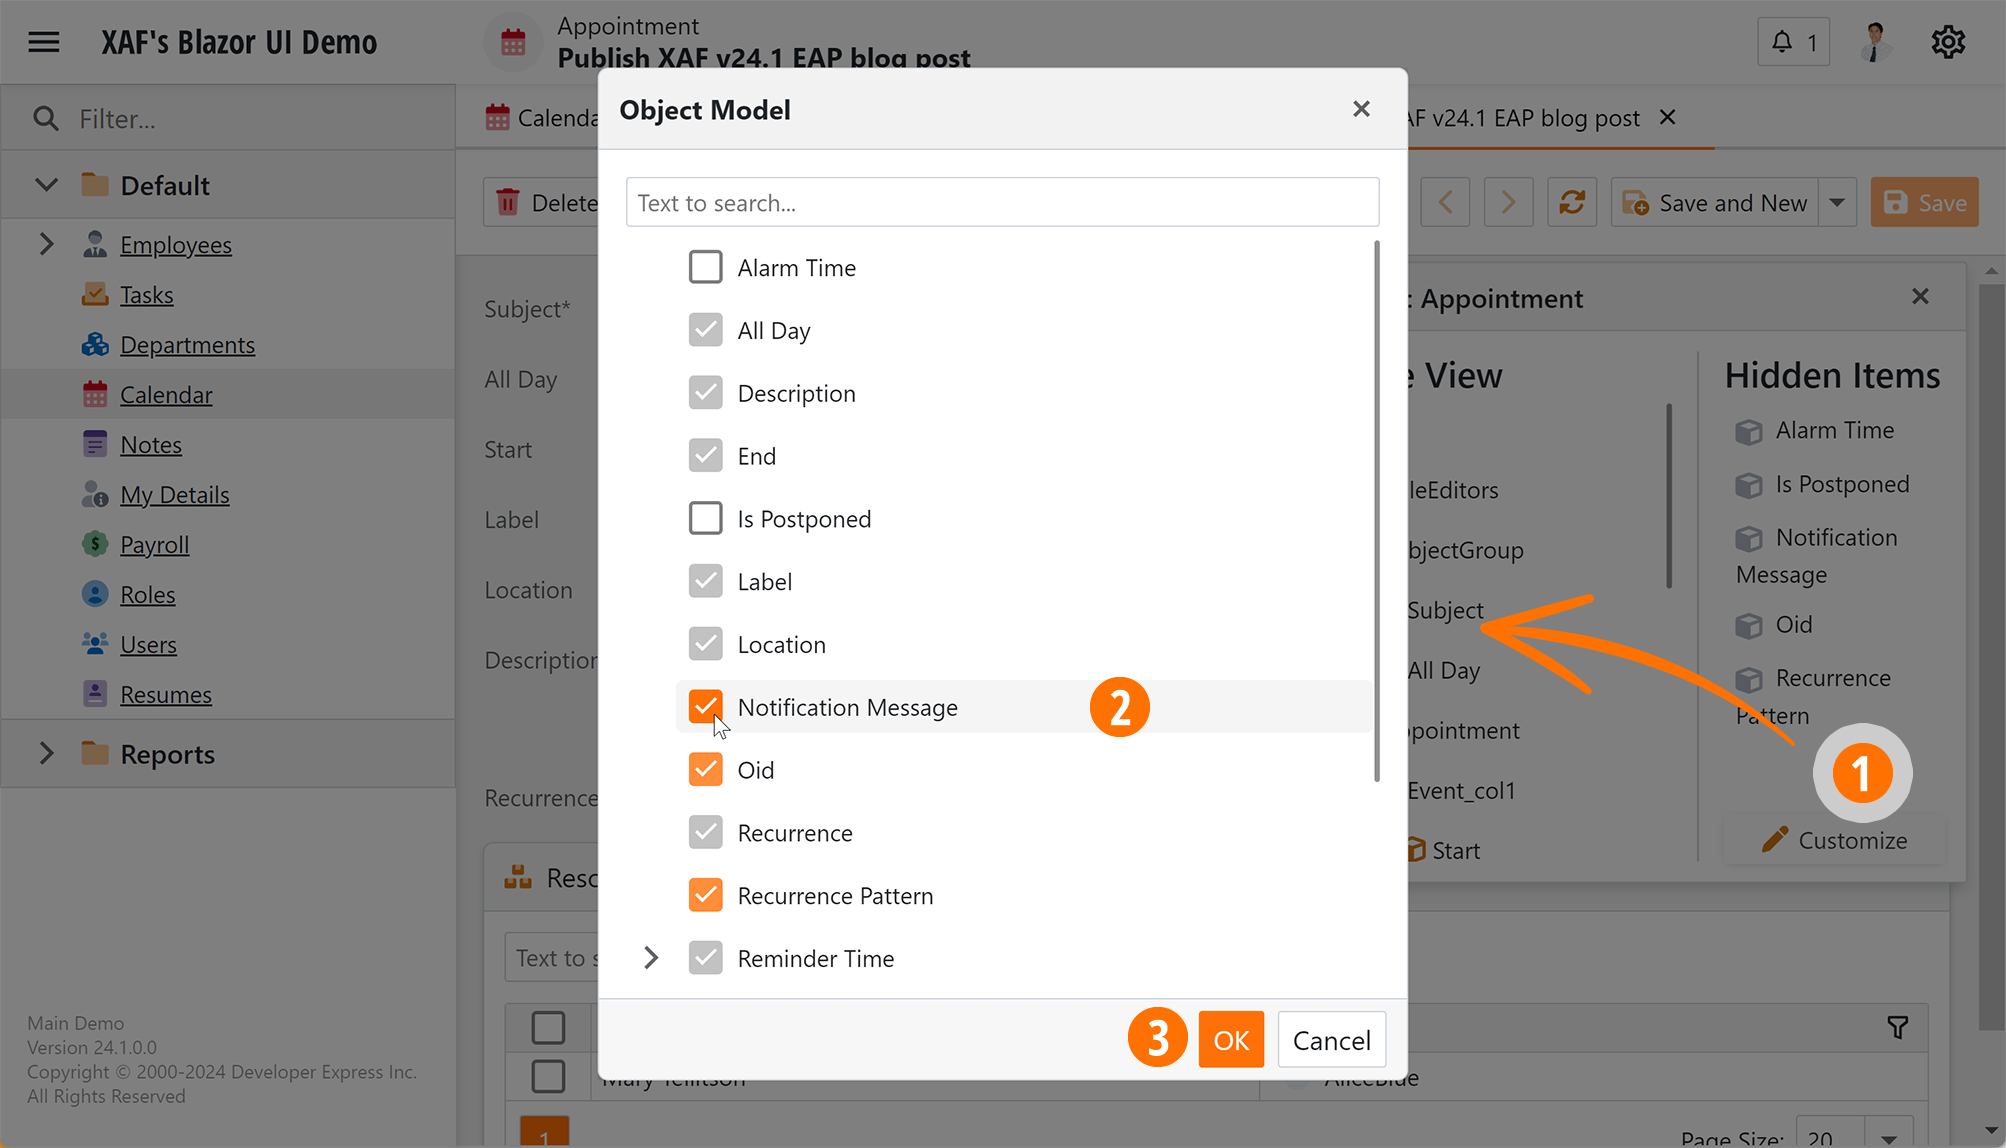Go to the previous record arrow
The image size is (2006, 1148).
pos(1445,203)
